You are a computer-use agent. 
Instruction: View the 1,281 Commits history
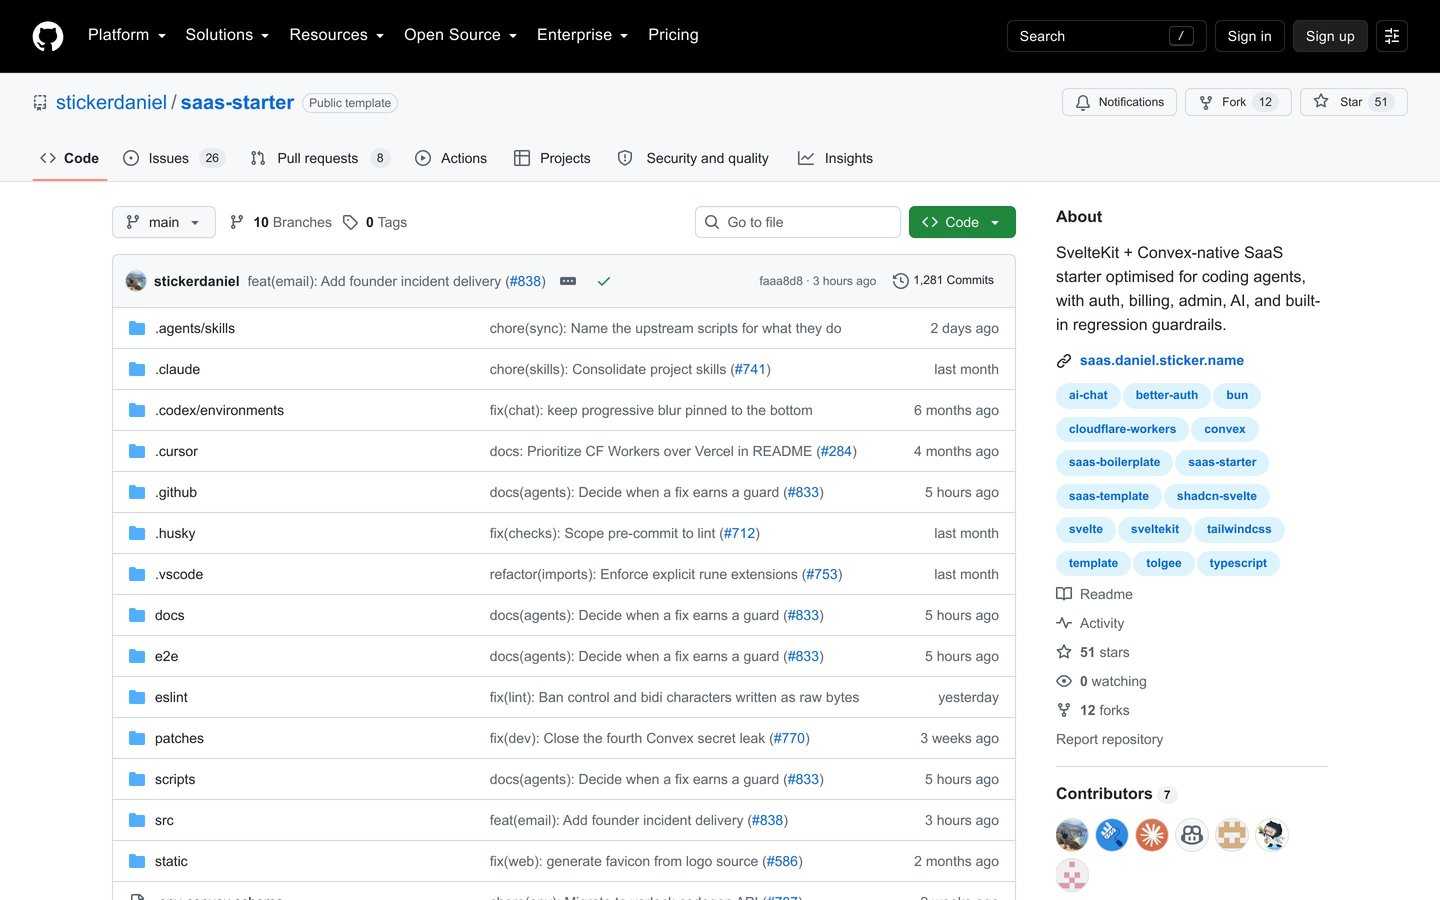[943, 280]
